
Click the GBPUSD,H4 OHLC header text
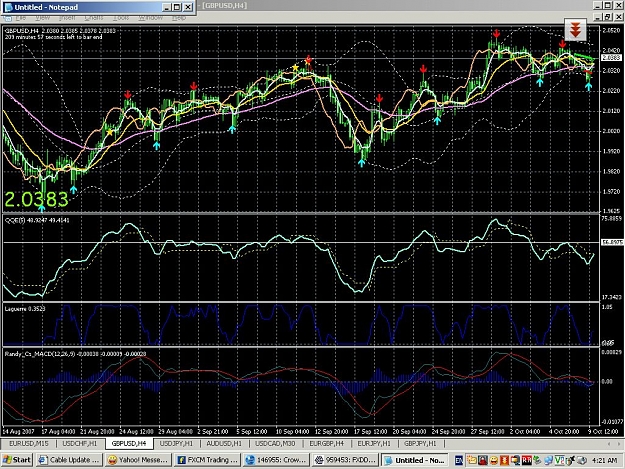point(60,31)
